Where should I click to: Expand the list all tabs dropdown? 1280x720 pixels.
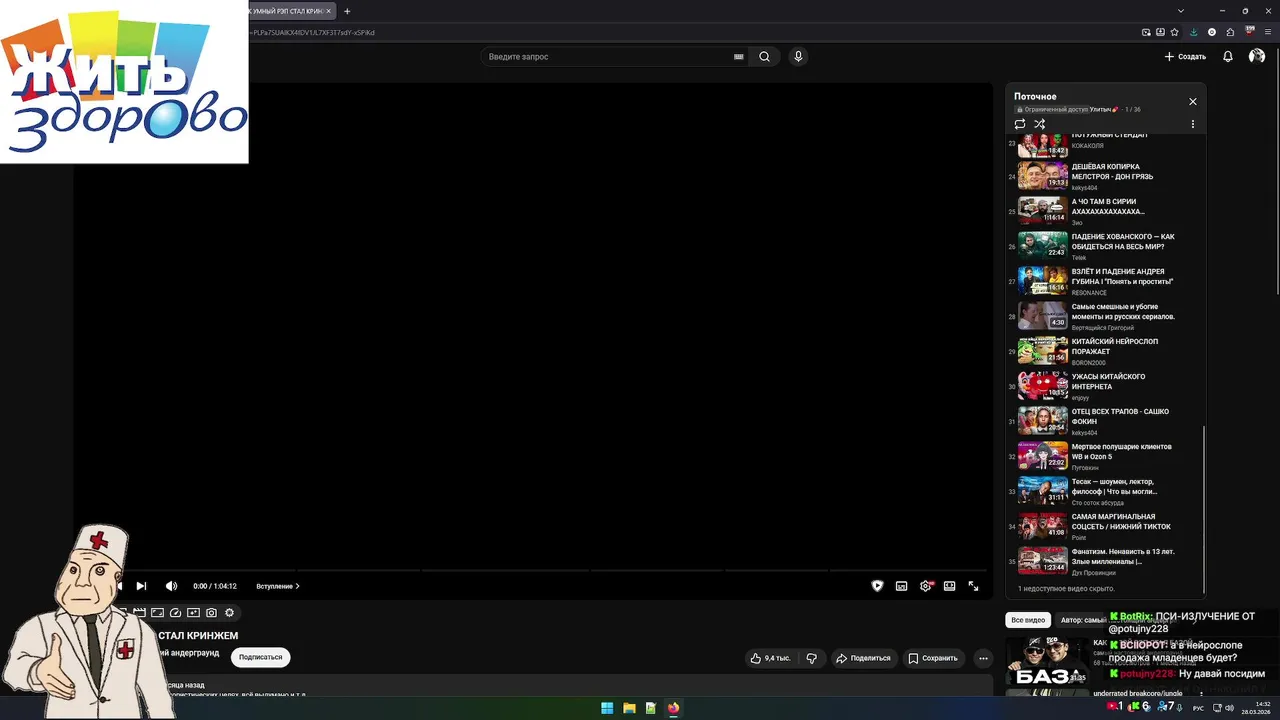pos(1181,11)
